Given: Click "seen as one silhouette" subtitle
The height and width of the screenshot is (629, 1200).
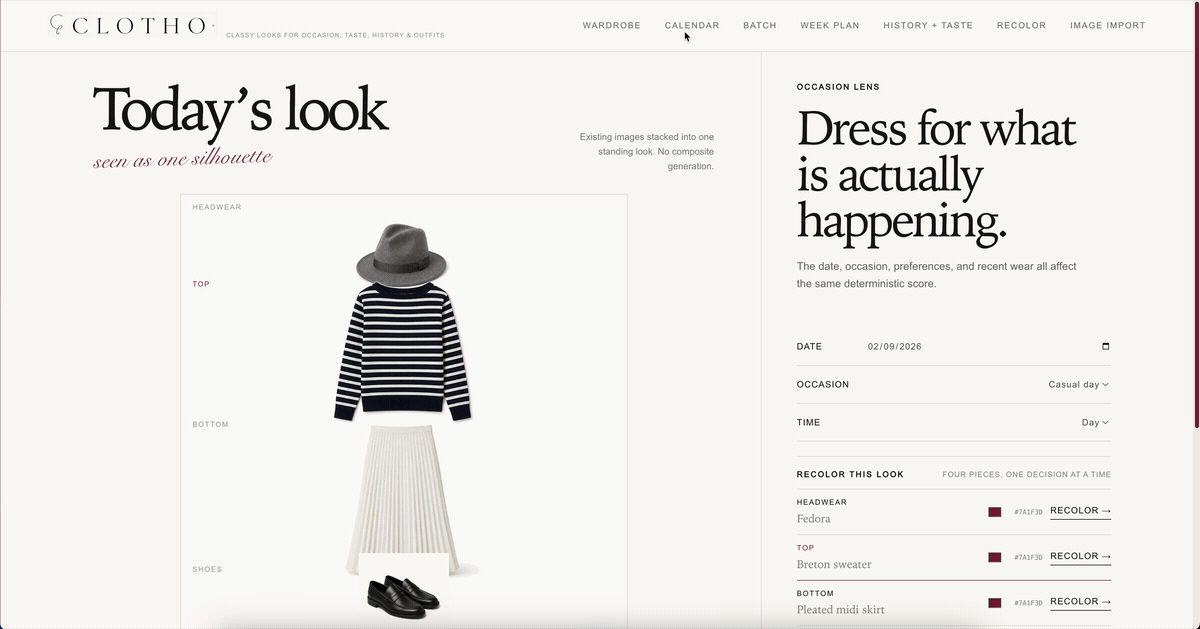Looking at the screenshot, I should click(182, 158).
